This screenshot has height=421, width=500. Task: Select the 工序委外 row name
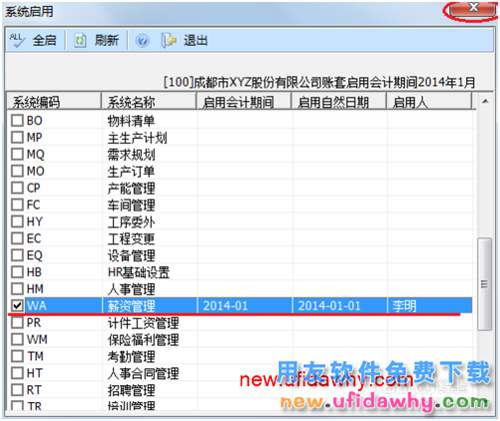[131, 222]
